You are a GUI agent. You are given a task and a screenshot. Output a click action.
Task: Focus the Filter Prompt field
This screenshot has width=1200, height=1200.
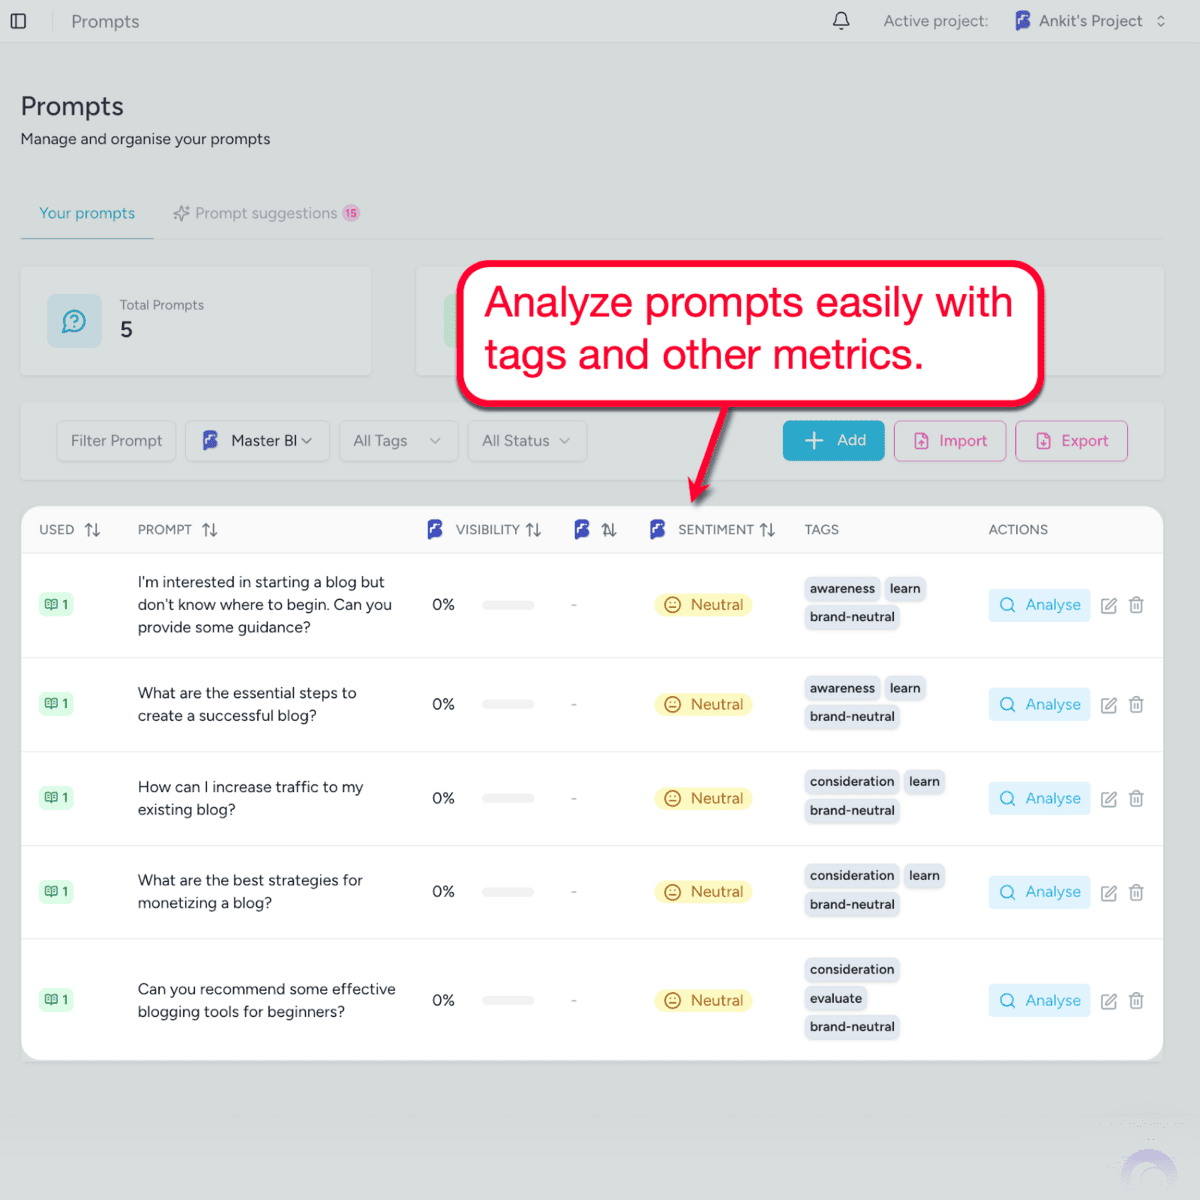[x=116, y=441]
